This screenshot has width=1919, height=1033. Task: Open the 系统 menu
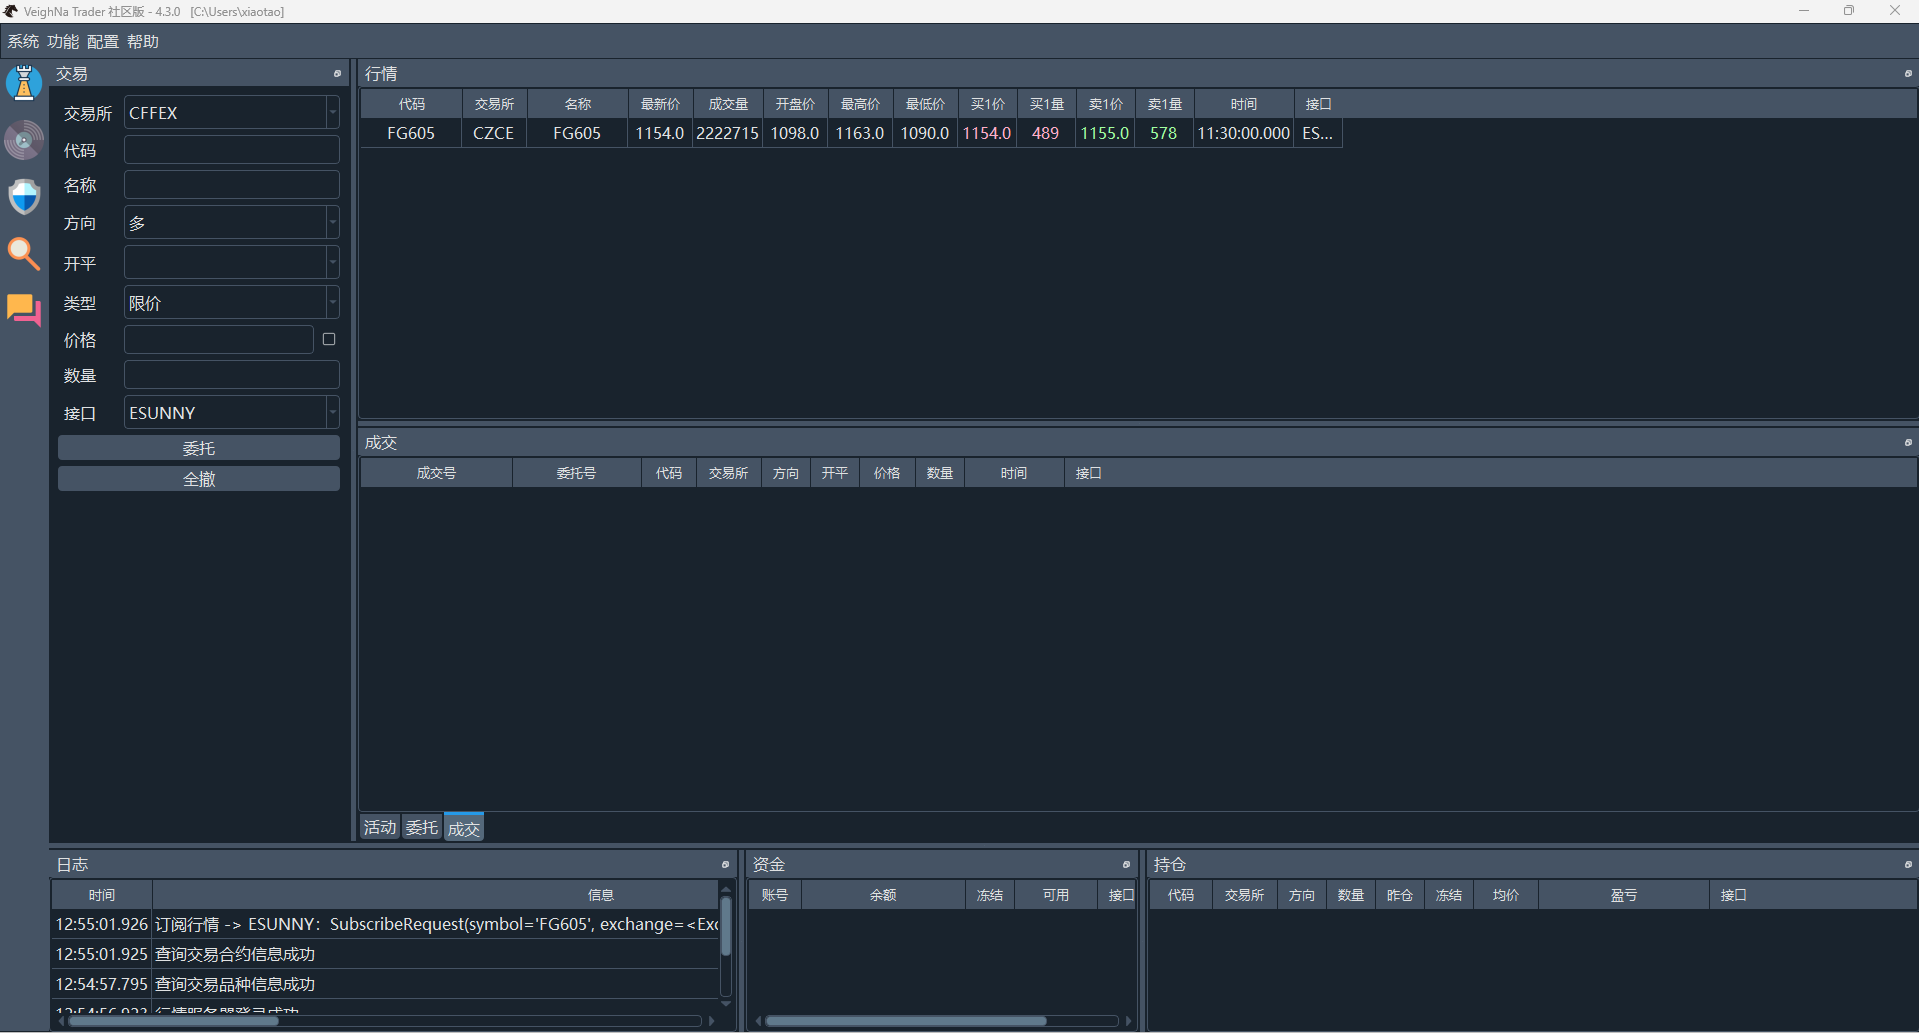pos(22,42)
